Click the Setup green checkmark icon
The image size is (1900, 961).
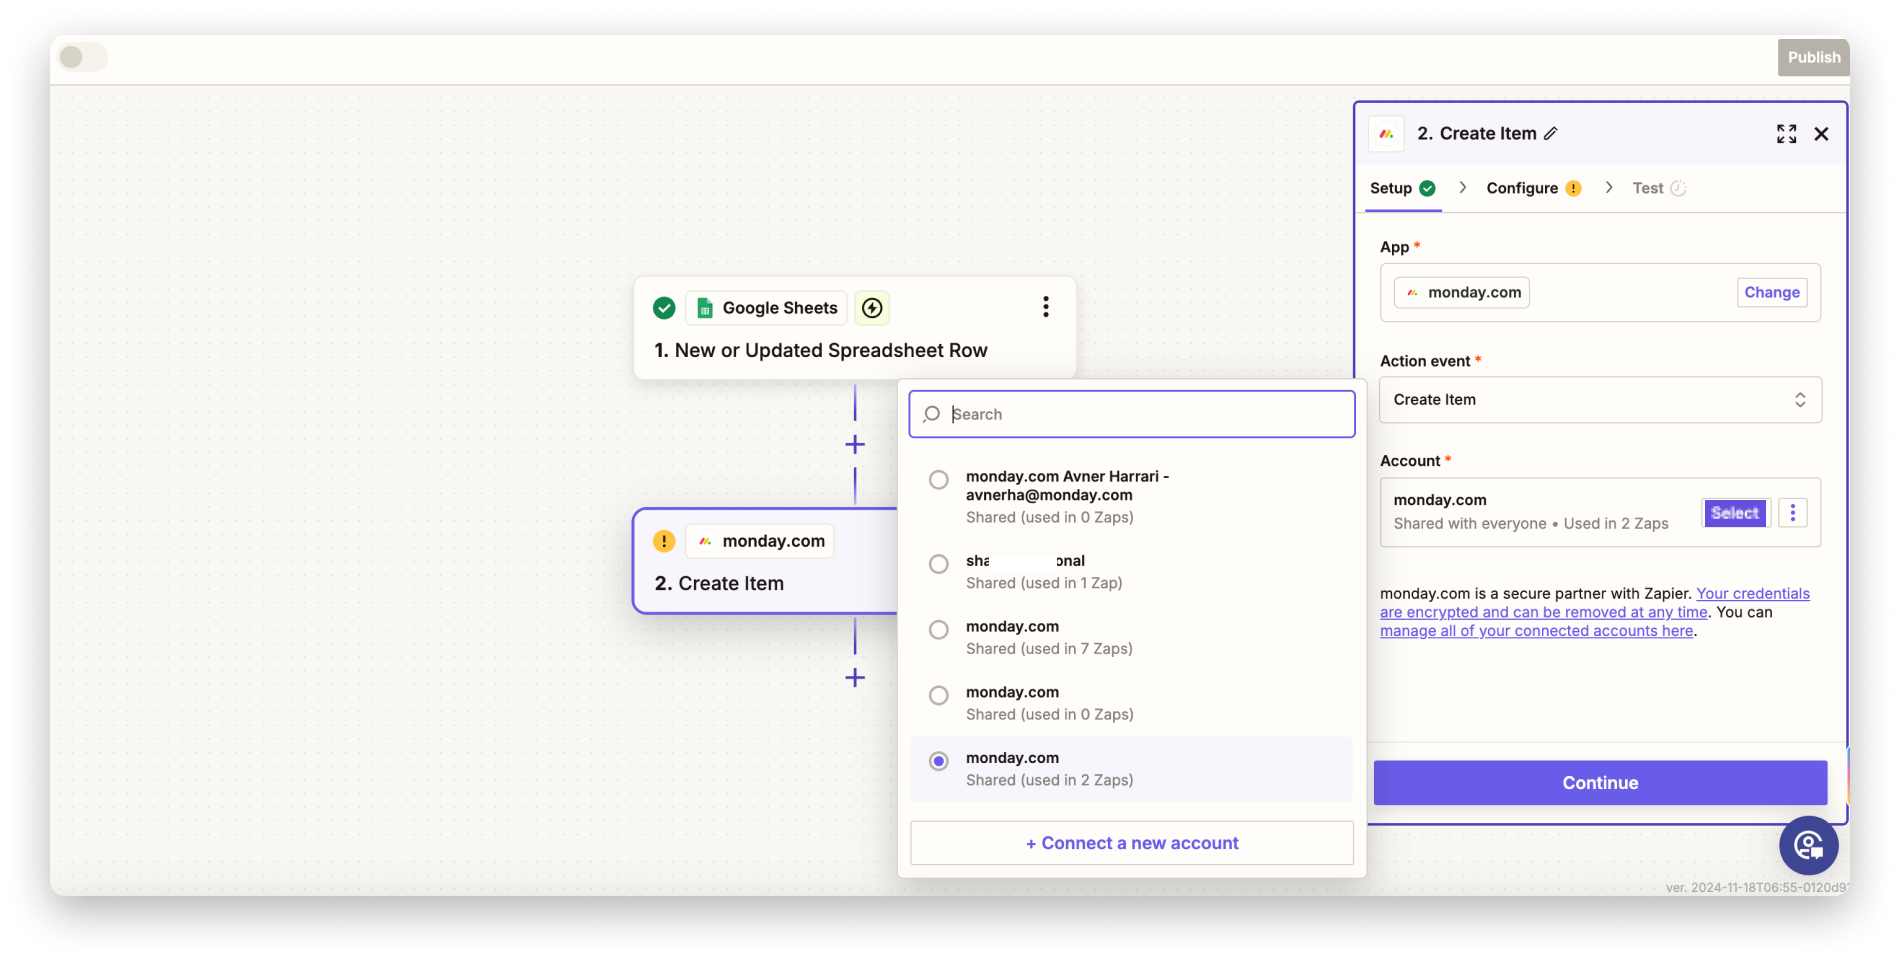tap(1428, 188)
